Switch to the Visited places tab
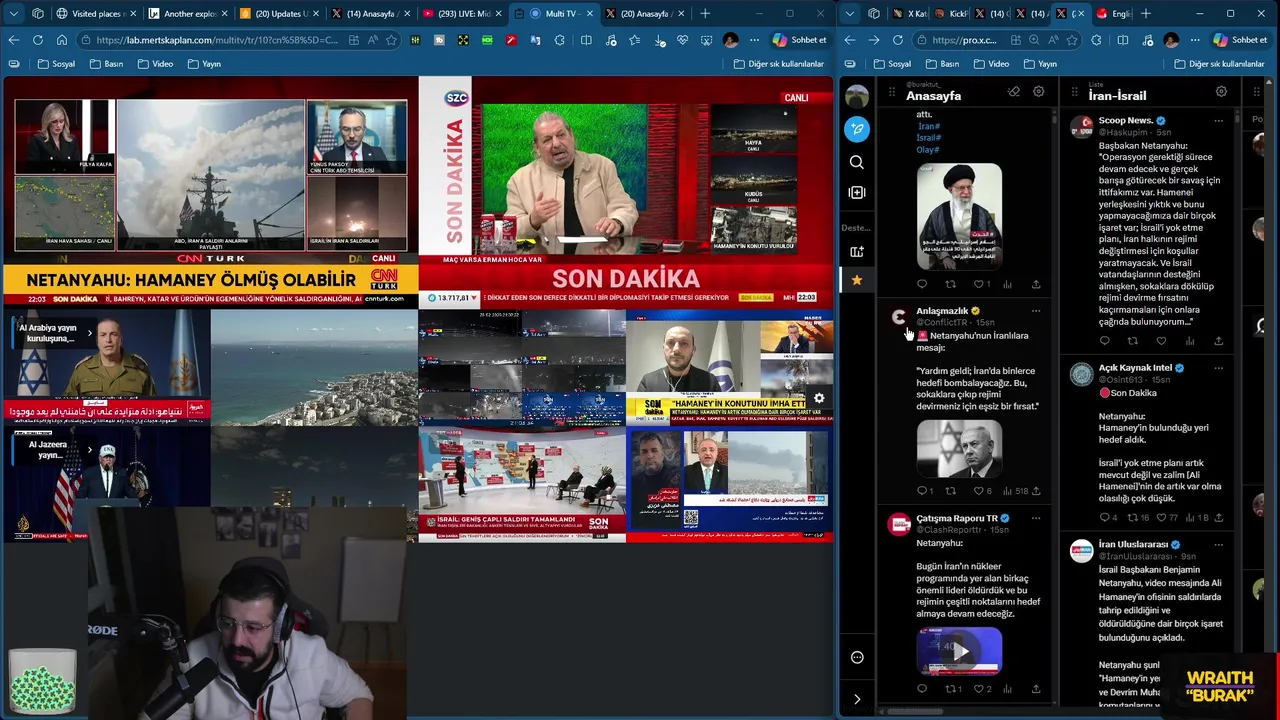 click(95, 14)
